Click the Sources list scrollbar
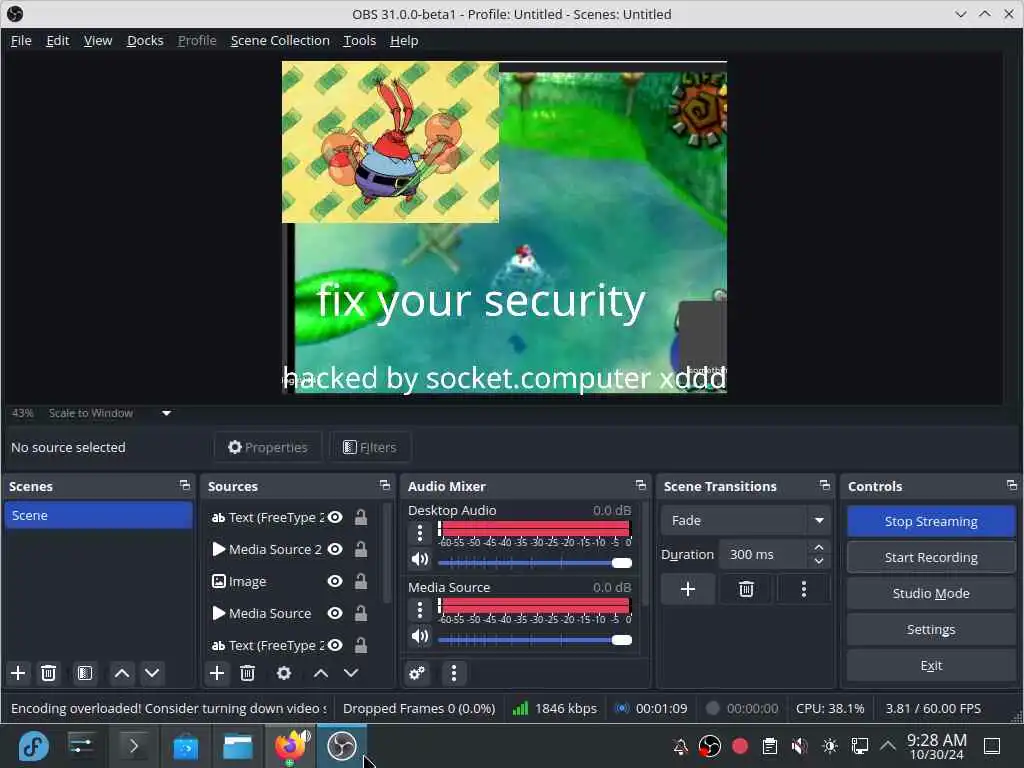 (387, 552)
